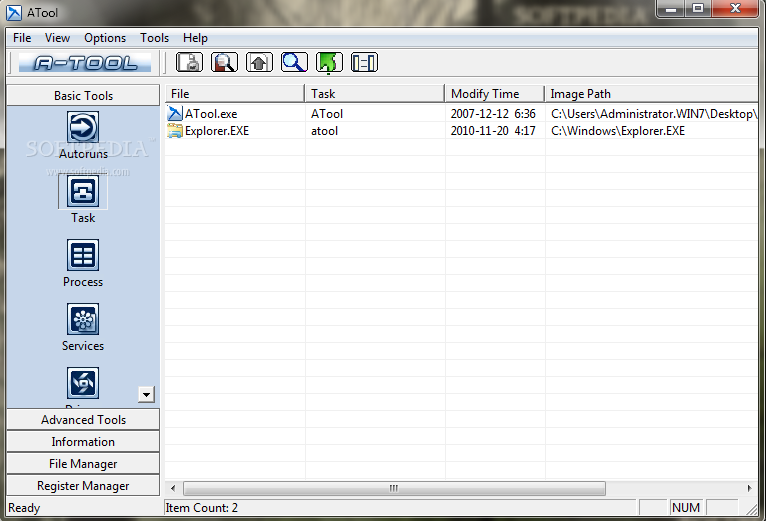The width and height of the screenshot is (766, 521).
Task: Close the ATool window
Action: pyautogui.click(x=735, y=8)
